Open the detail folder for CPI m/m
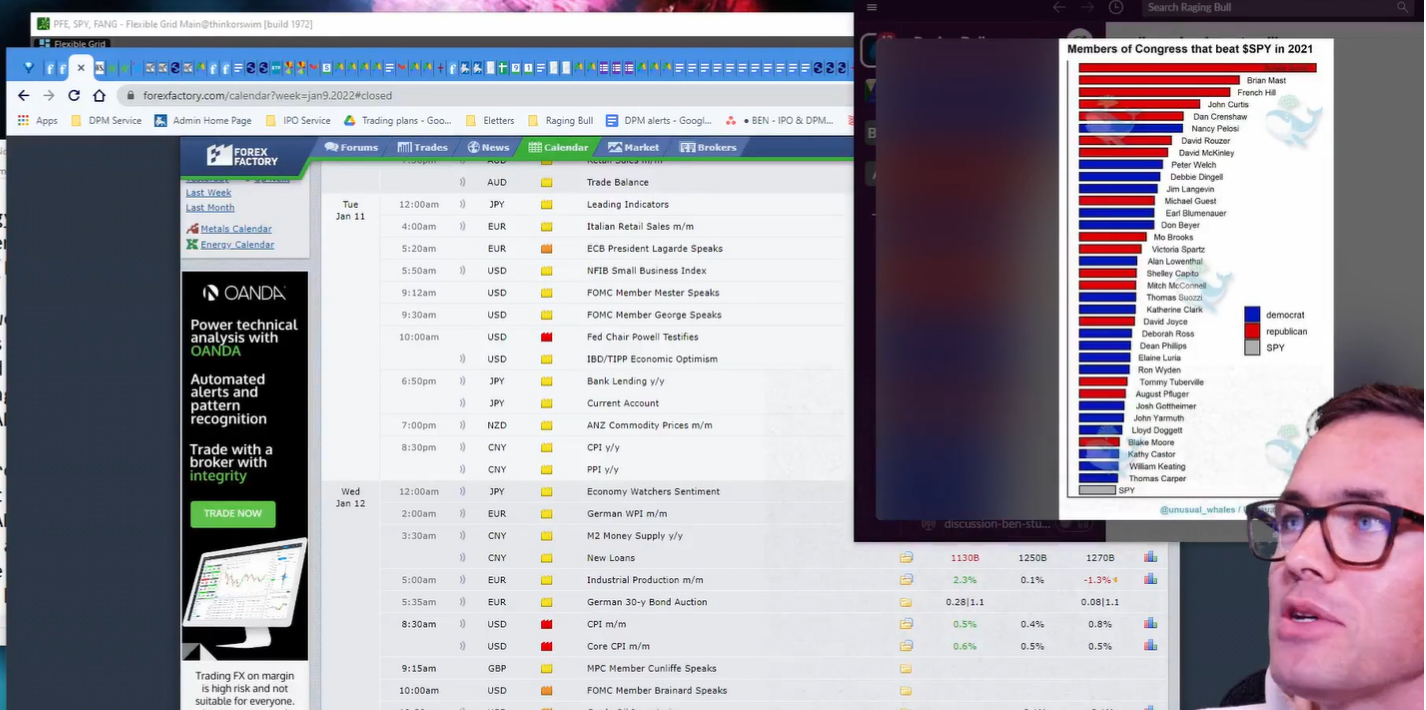 906,624
